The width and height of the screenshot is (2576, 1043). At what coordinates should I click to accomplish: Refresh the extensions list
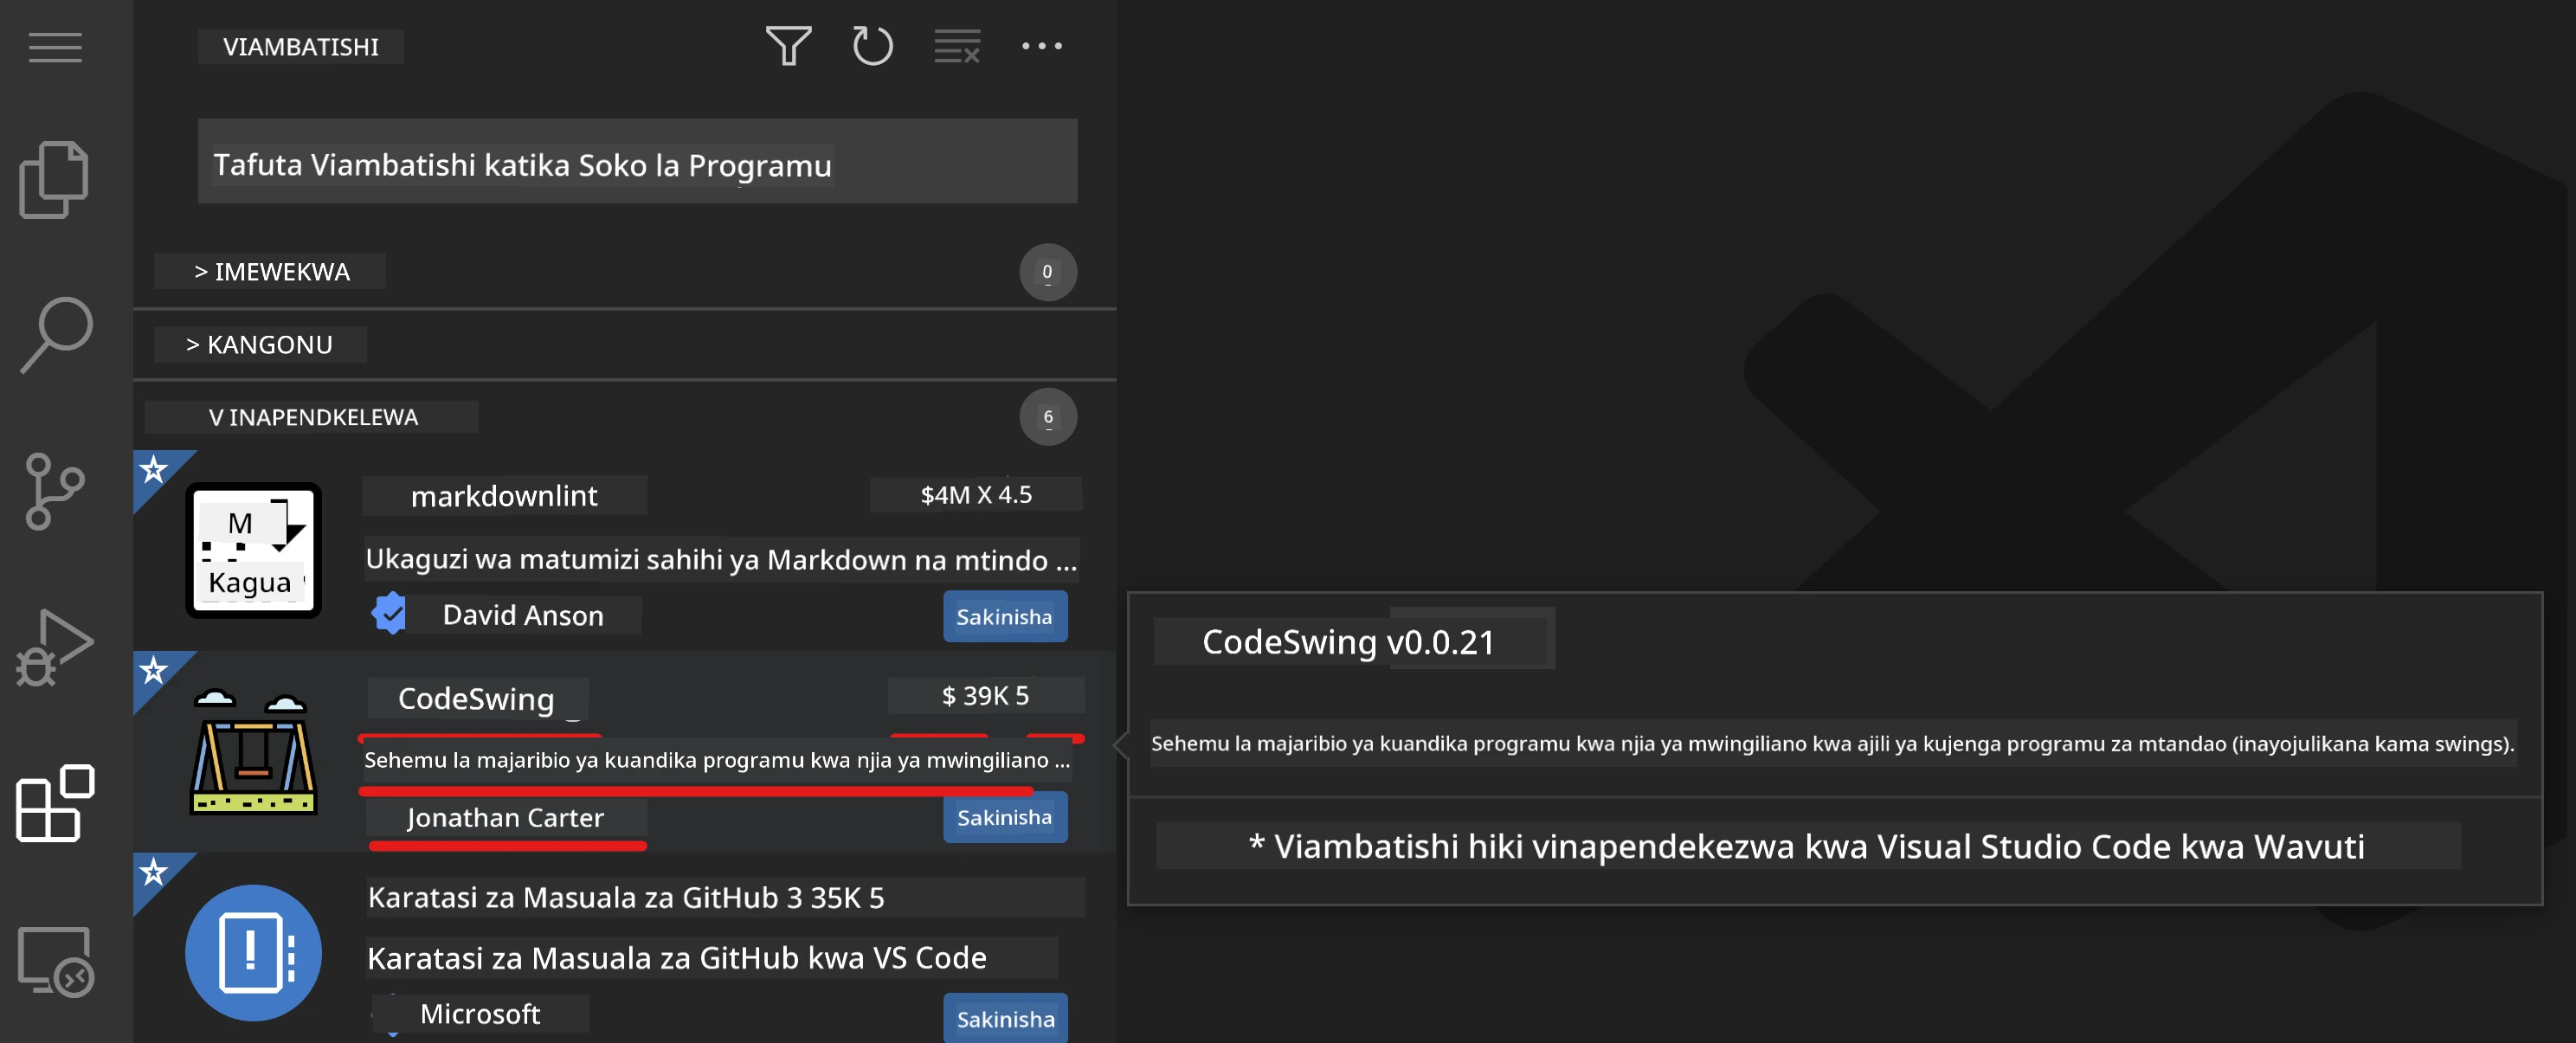point(872,46)
